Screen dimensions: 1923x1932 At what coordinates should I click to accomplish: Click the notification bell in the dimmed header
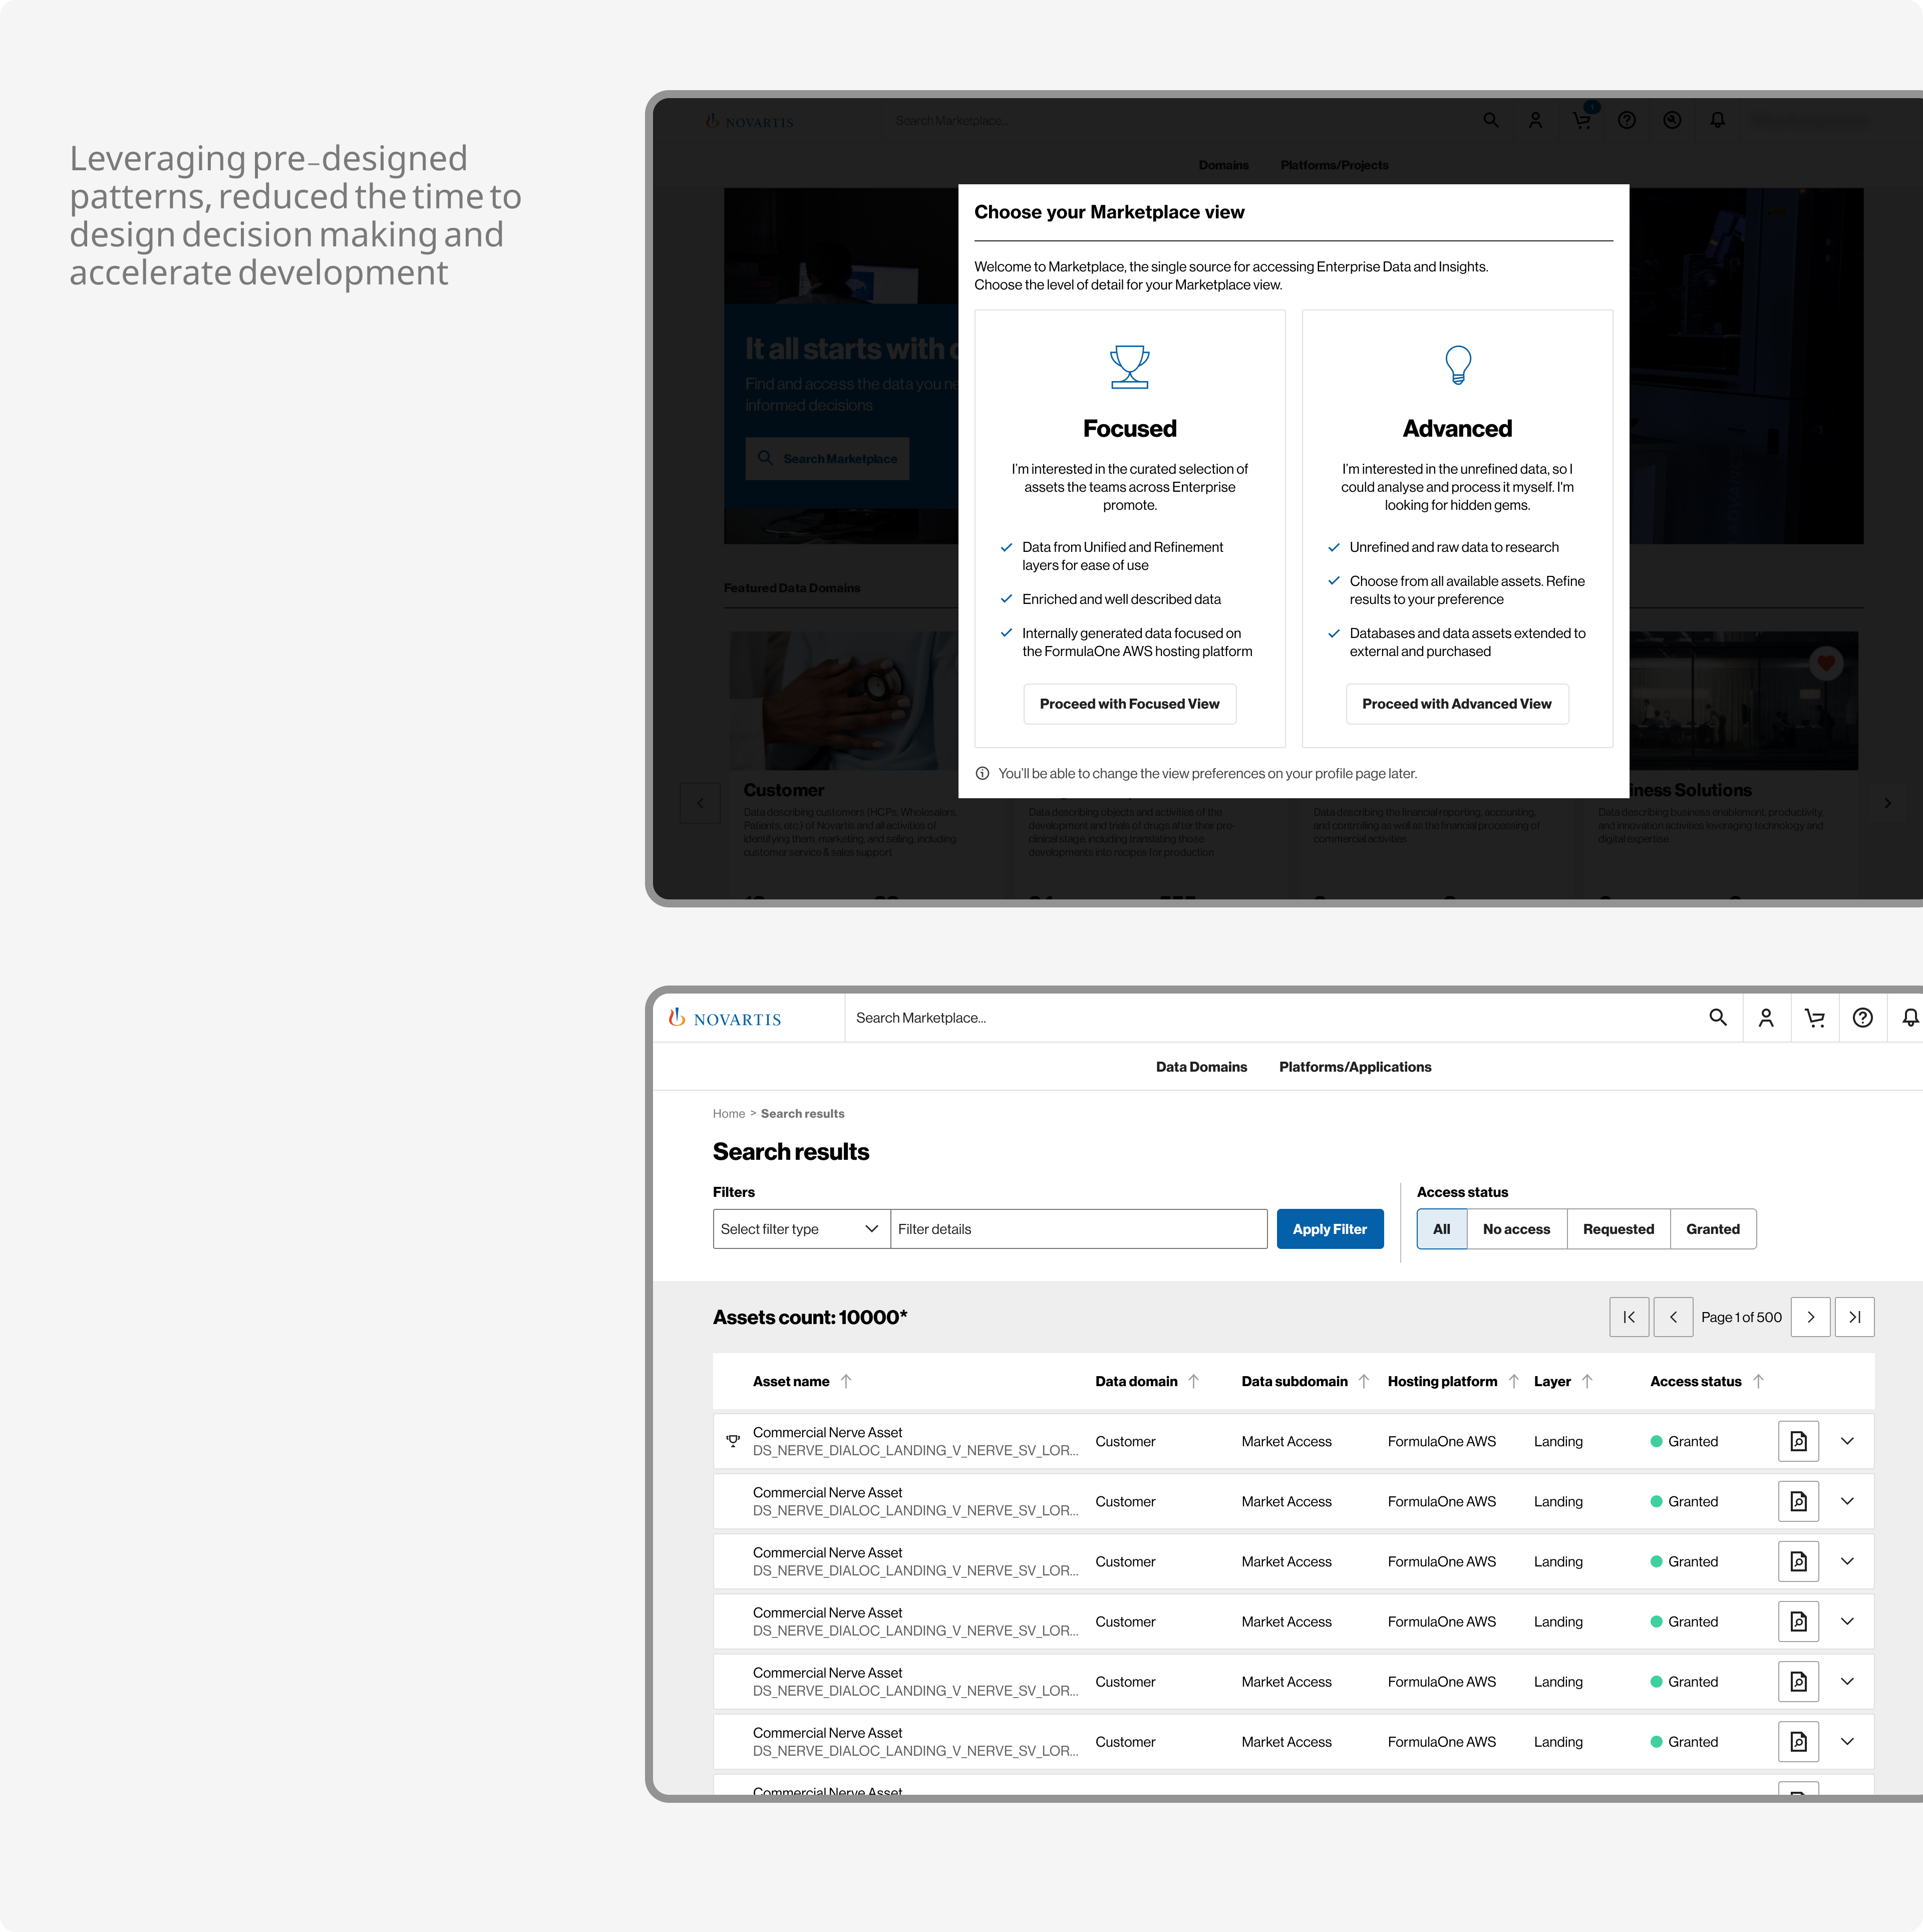point(1717,120)
